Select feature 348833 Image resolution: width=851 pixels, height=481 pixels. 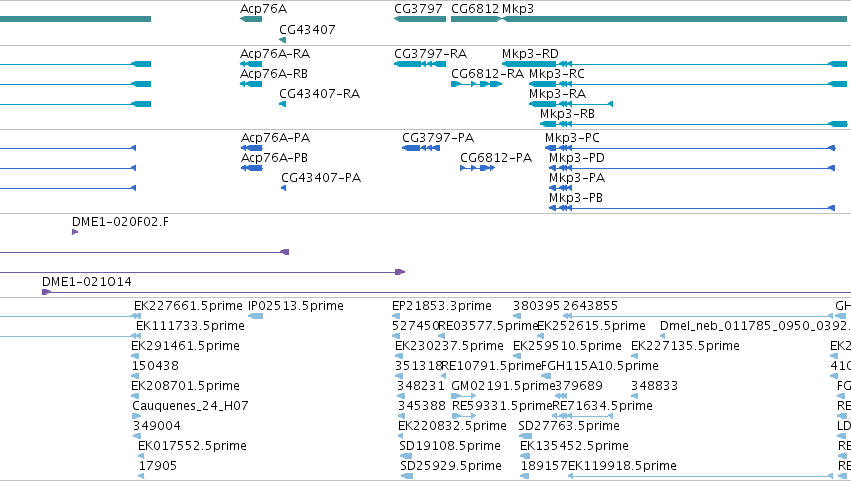point(634,396)
